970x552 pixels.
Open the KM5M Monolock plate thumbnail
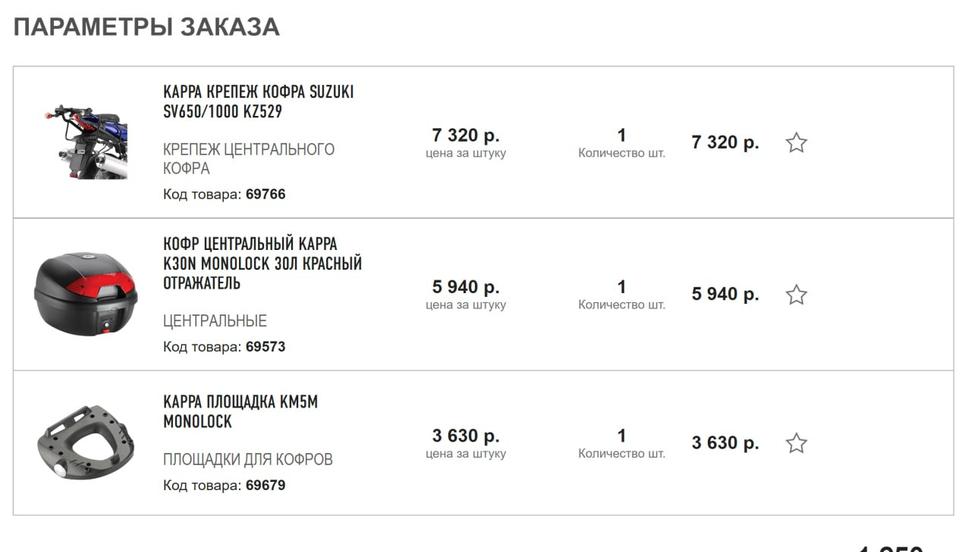pos(85,442)
